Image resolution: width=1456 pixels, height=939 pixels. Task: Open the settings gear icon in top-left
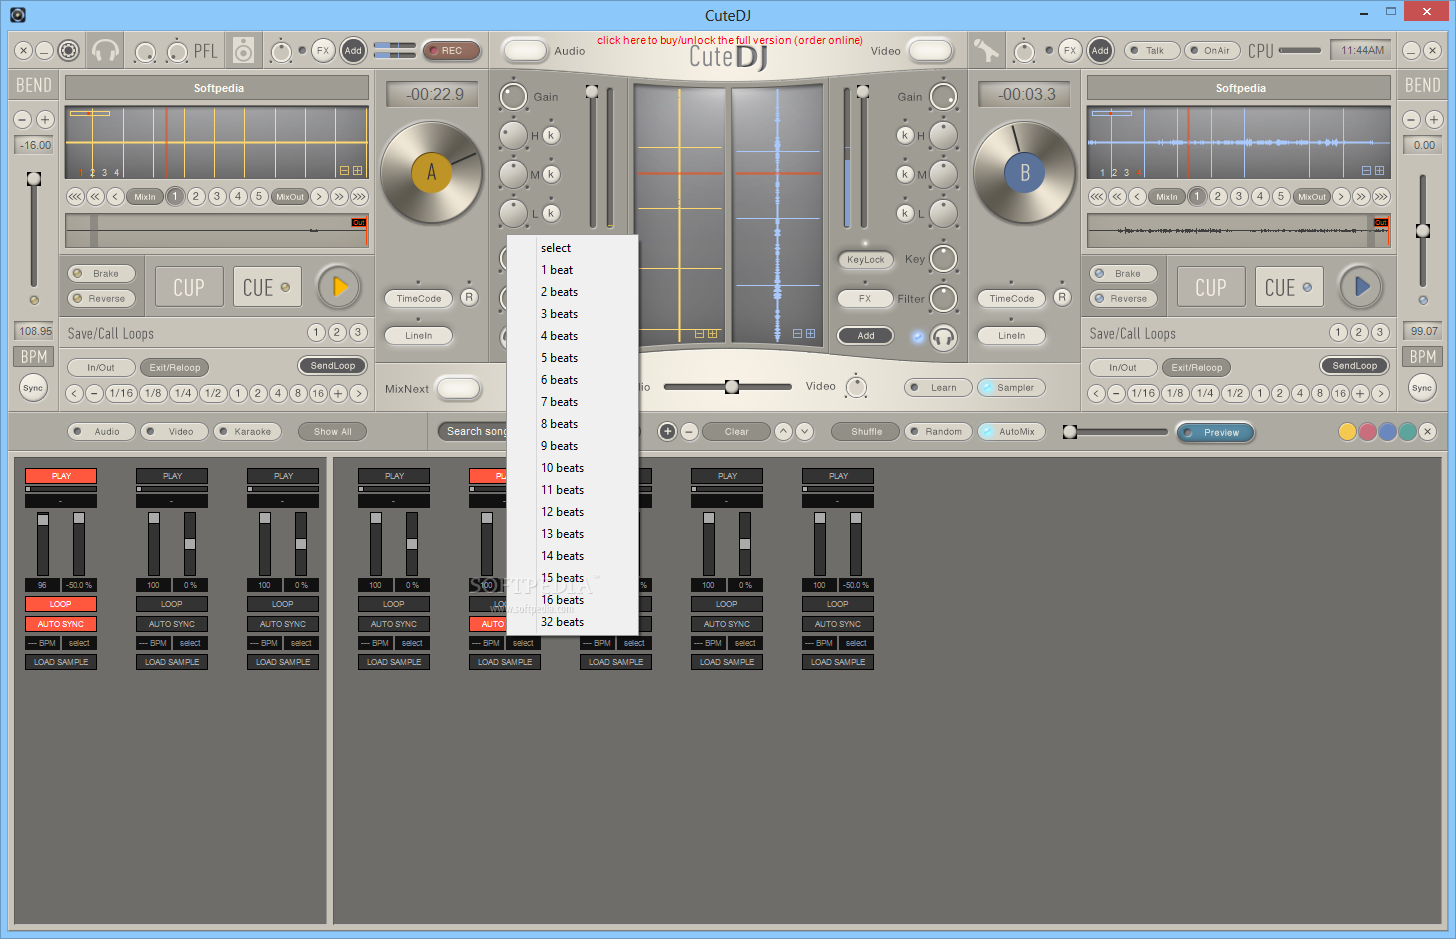click(68, 50)
